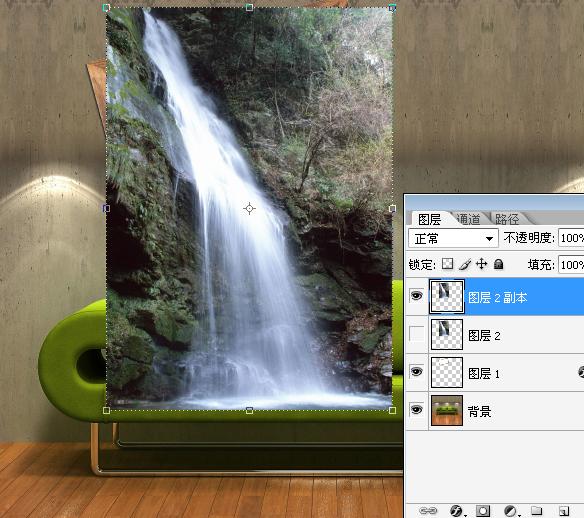Click the 不透明度 opacity value field
The image size is (584, 518).
[571, 238]
